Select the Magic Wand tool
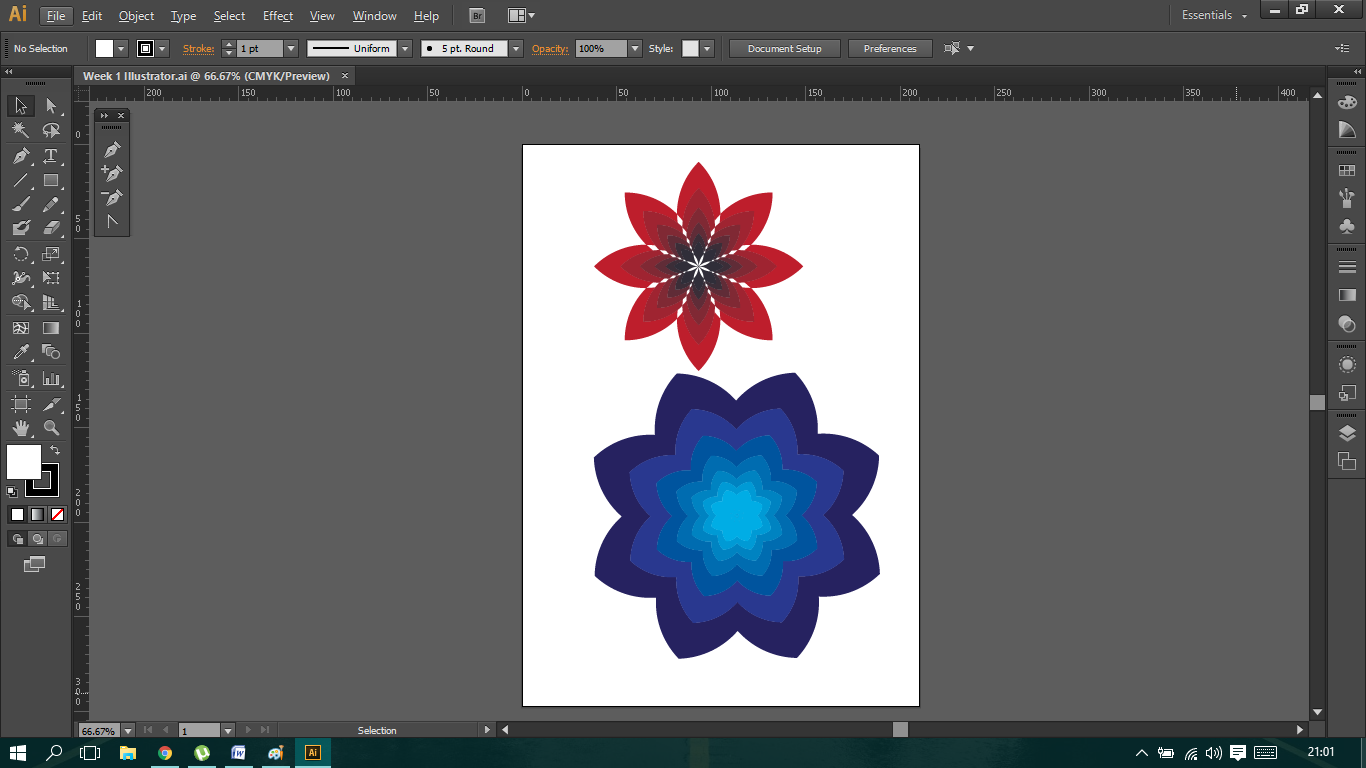Screen dimensions: 1366x768 [20, 131]
